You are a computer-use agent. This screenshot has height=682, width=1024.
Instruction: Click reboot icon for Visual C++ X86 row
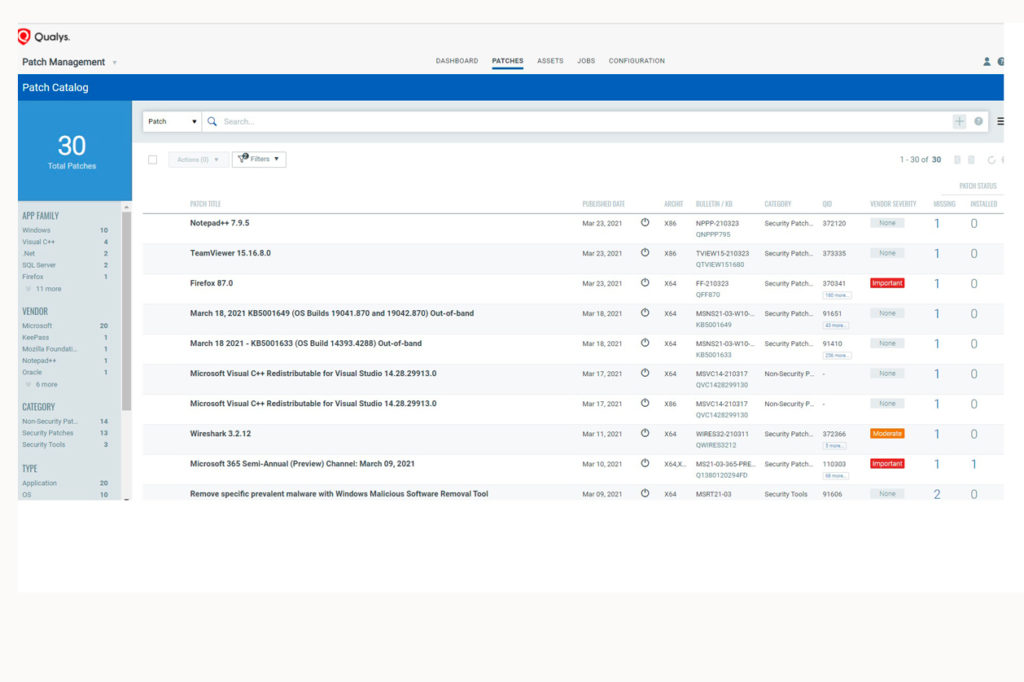[x=645, y=403]
